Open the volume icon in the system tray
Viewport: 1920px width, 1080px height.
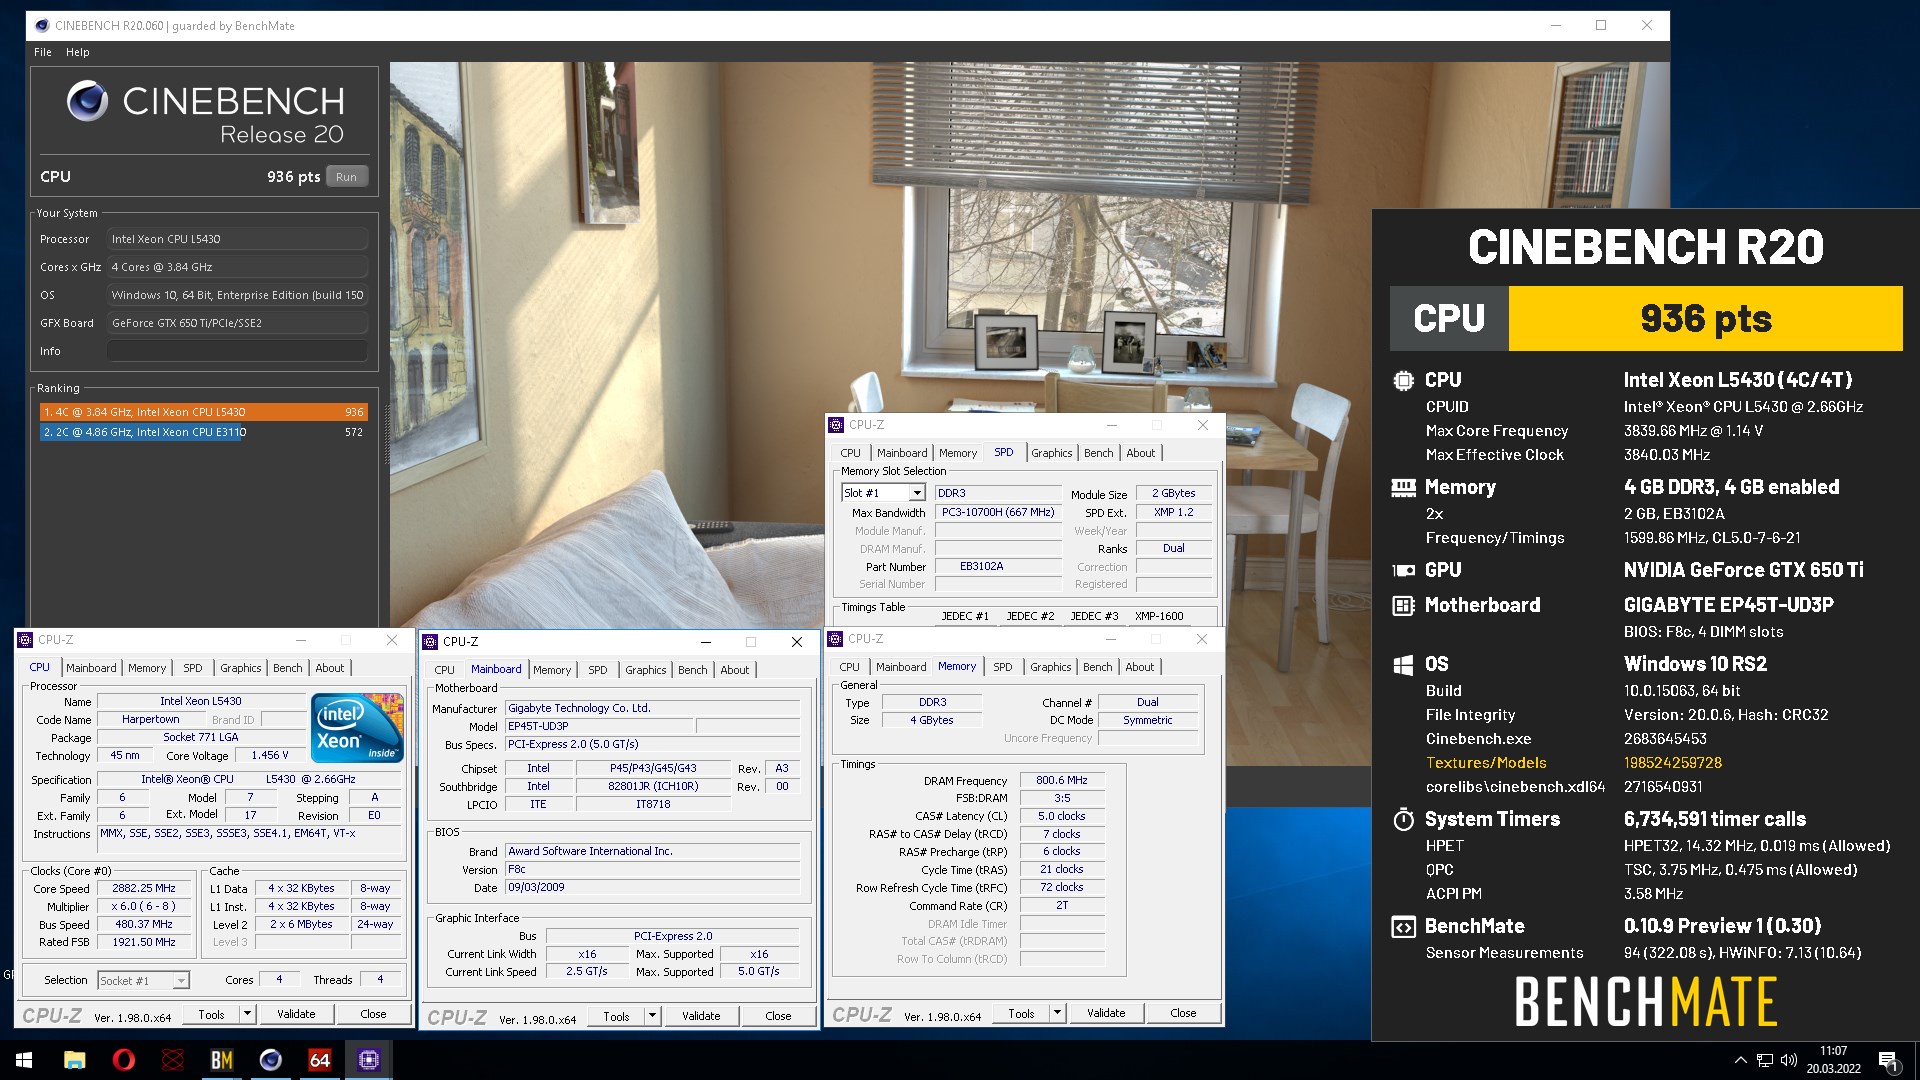[1789, 1060]
